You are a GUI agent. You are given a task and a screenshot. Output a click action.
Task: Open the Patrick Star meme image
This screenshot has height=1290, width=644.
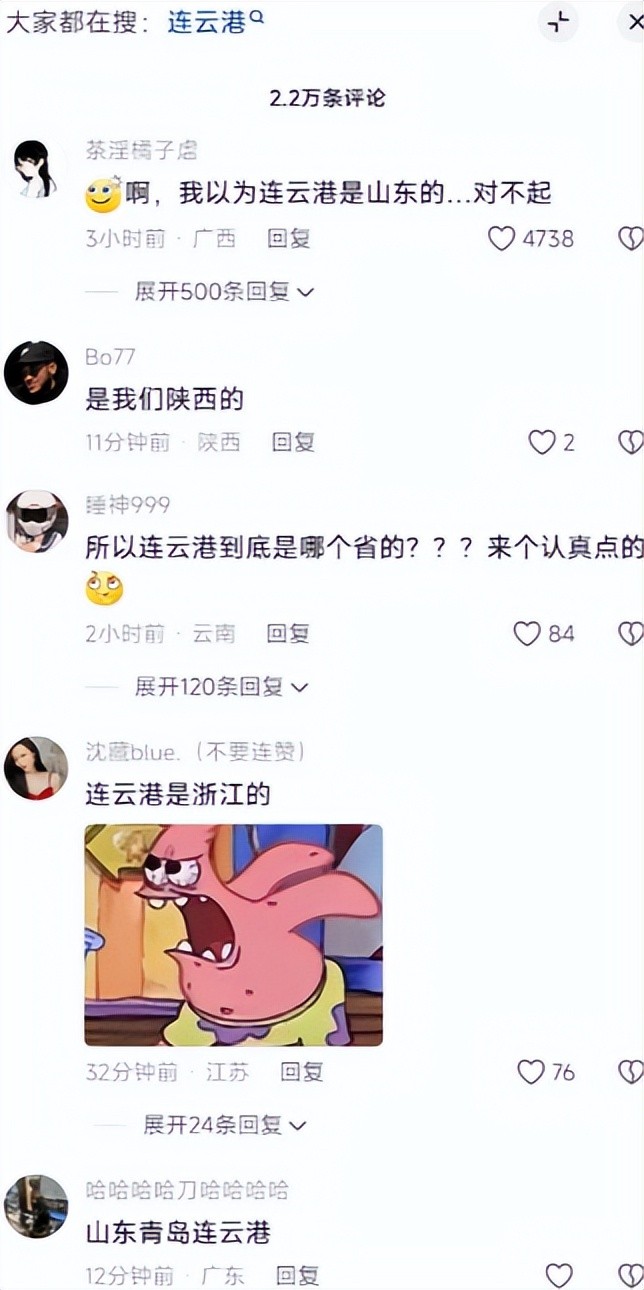click(x=233, y=935)
